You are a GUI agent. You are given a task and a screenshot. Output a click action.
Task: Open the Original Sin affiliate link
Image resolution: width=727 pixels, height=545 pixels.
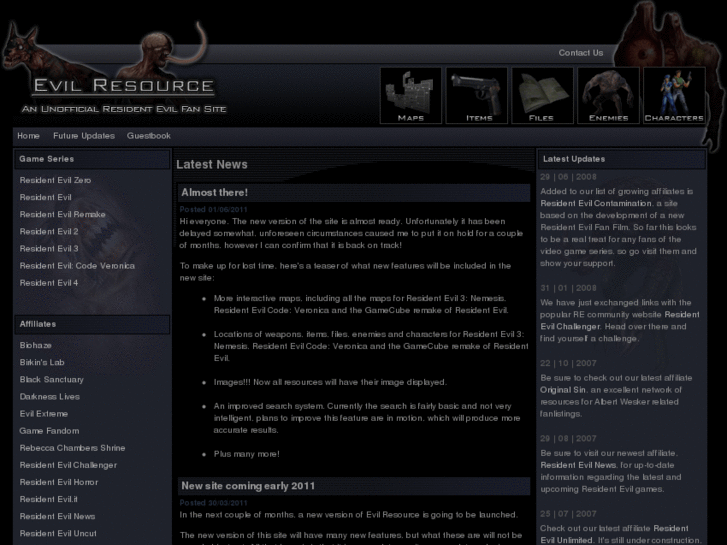pyautogui.click(x=563, y=390)
